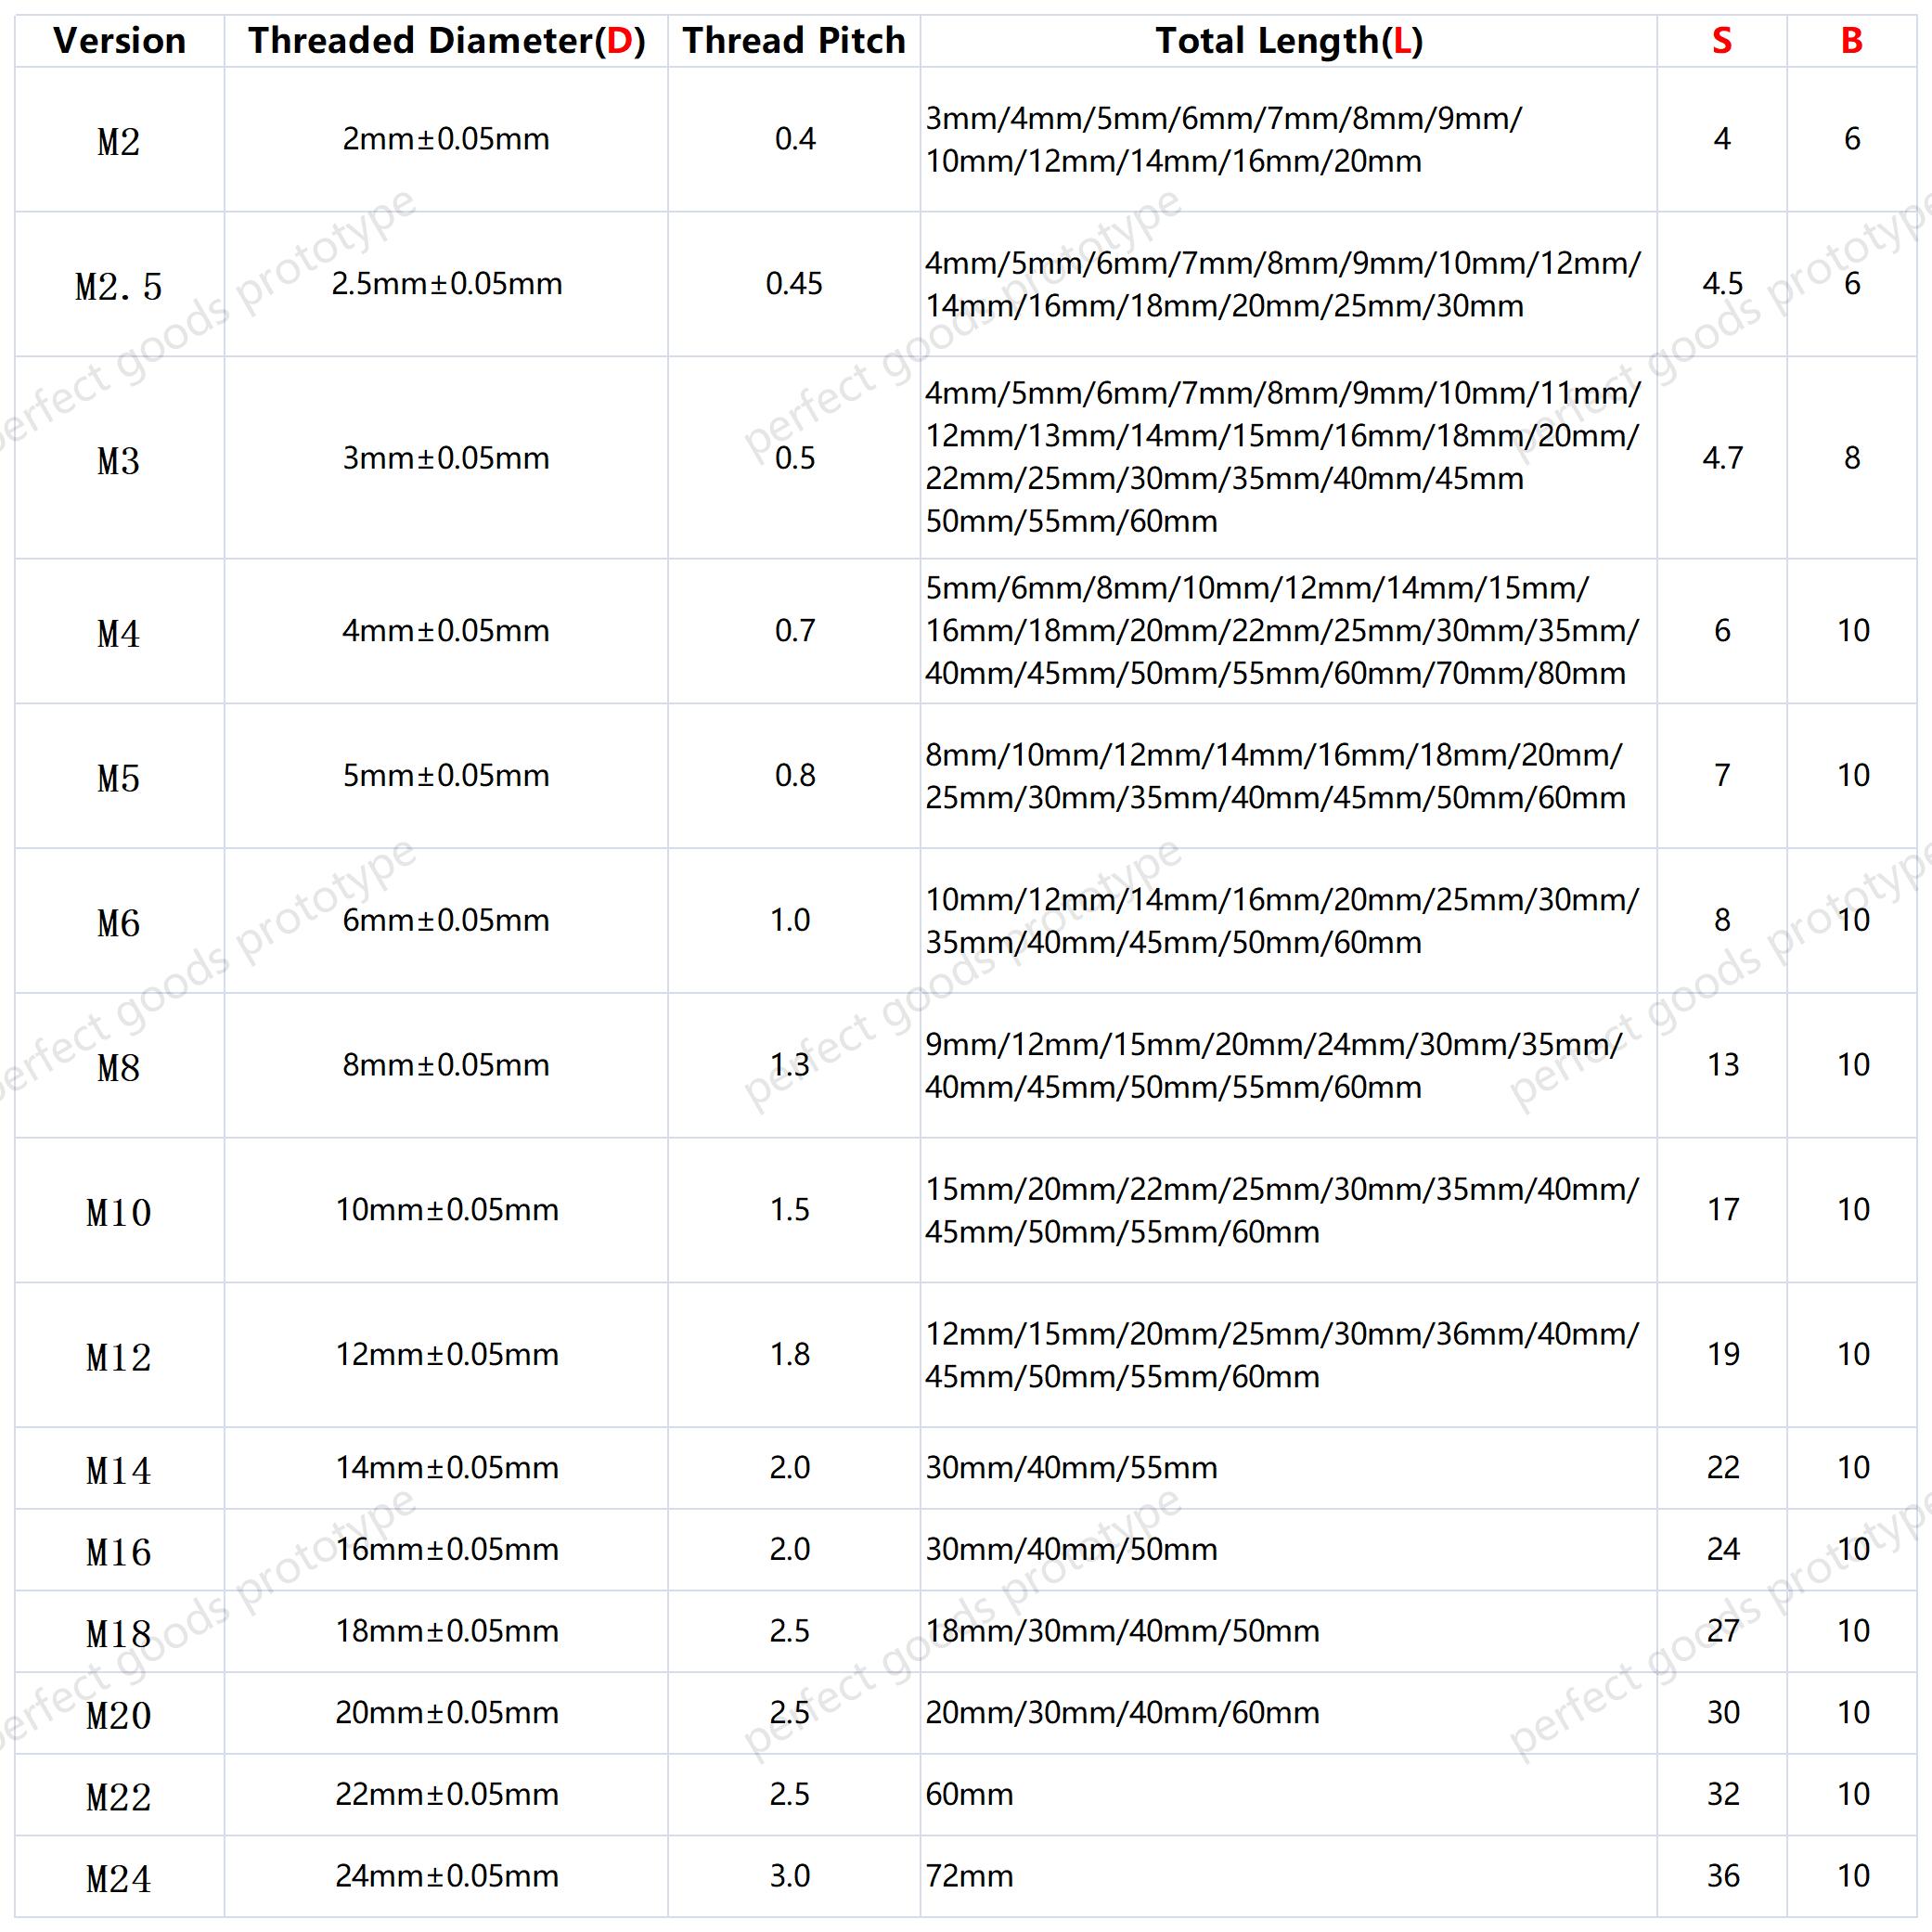The height and width of the screenshot is (1932, 1932).
Task: Click the red B column header
Action: point(1852,41)
